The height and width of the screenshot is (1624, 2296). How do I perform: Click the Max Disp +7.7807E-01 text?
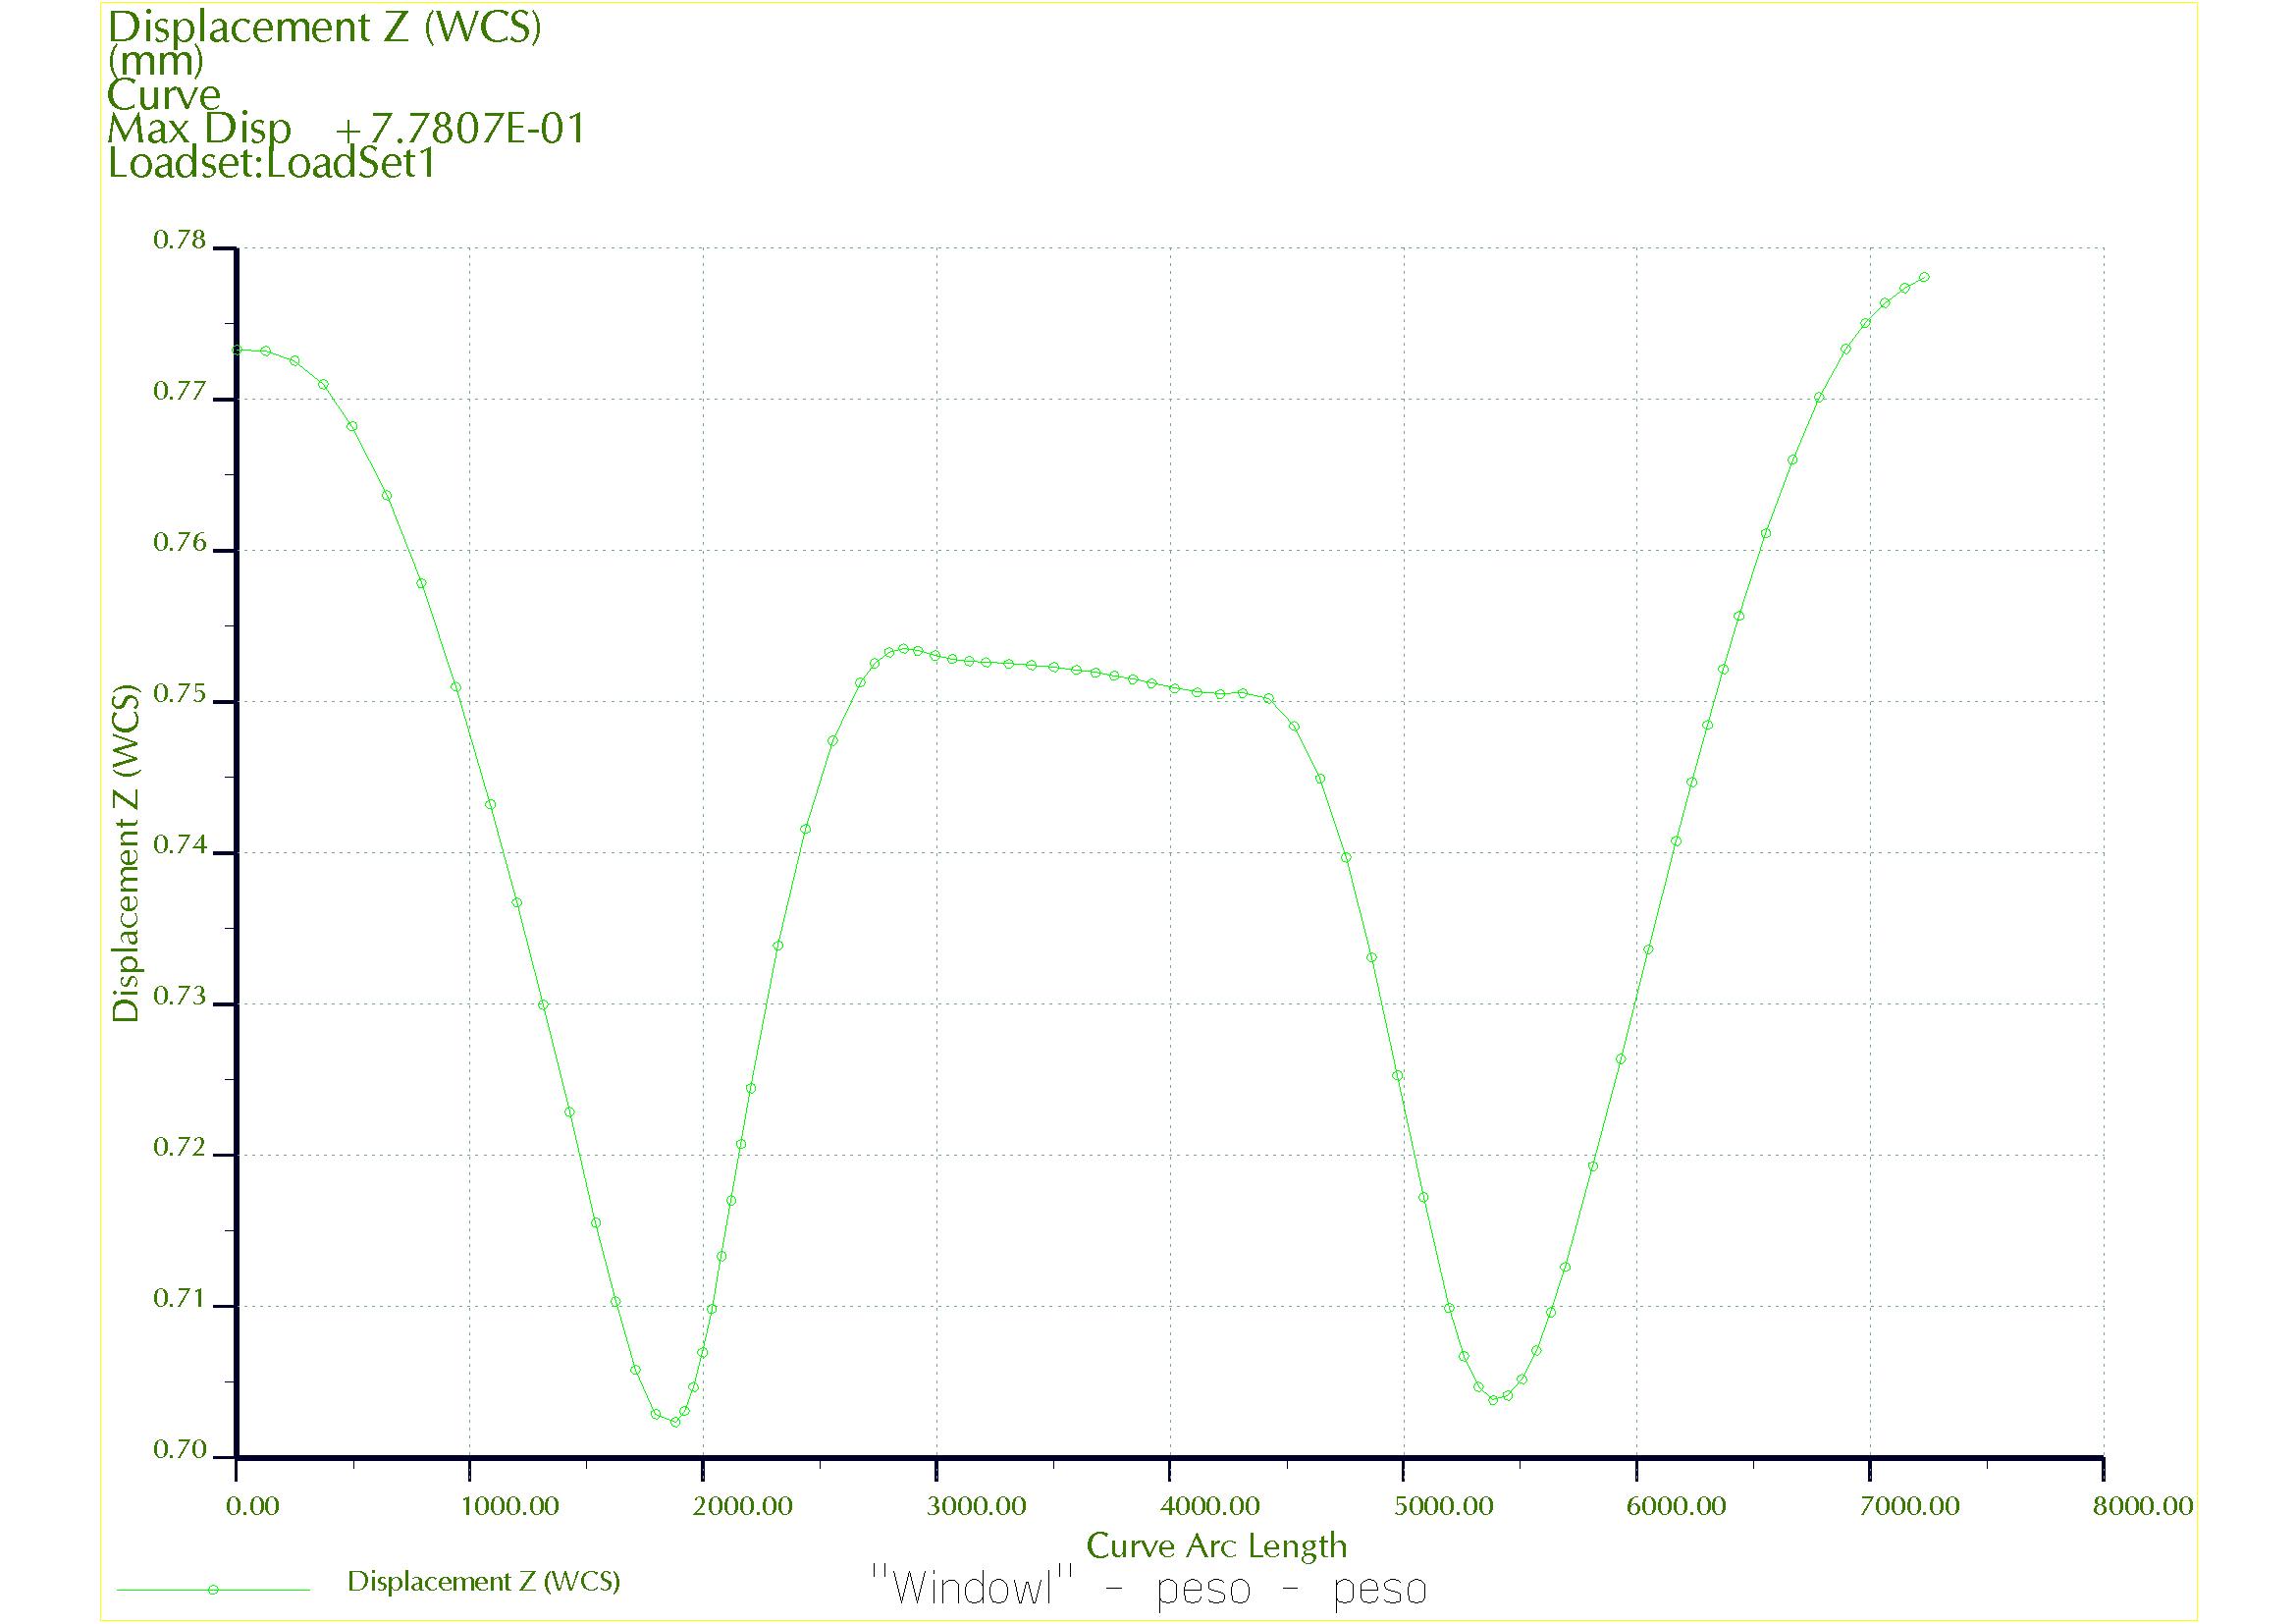346,129
